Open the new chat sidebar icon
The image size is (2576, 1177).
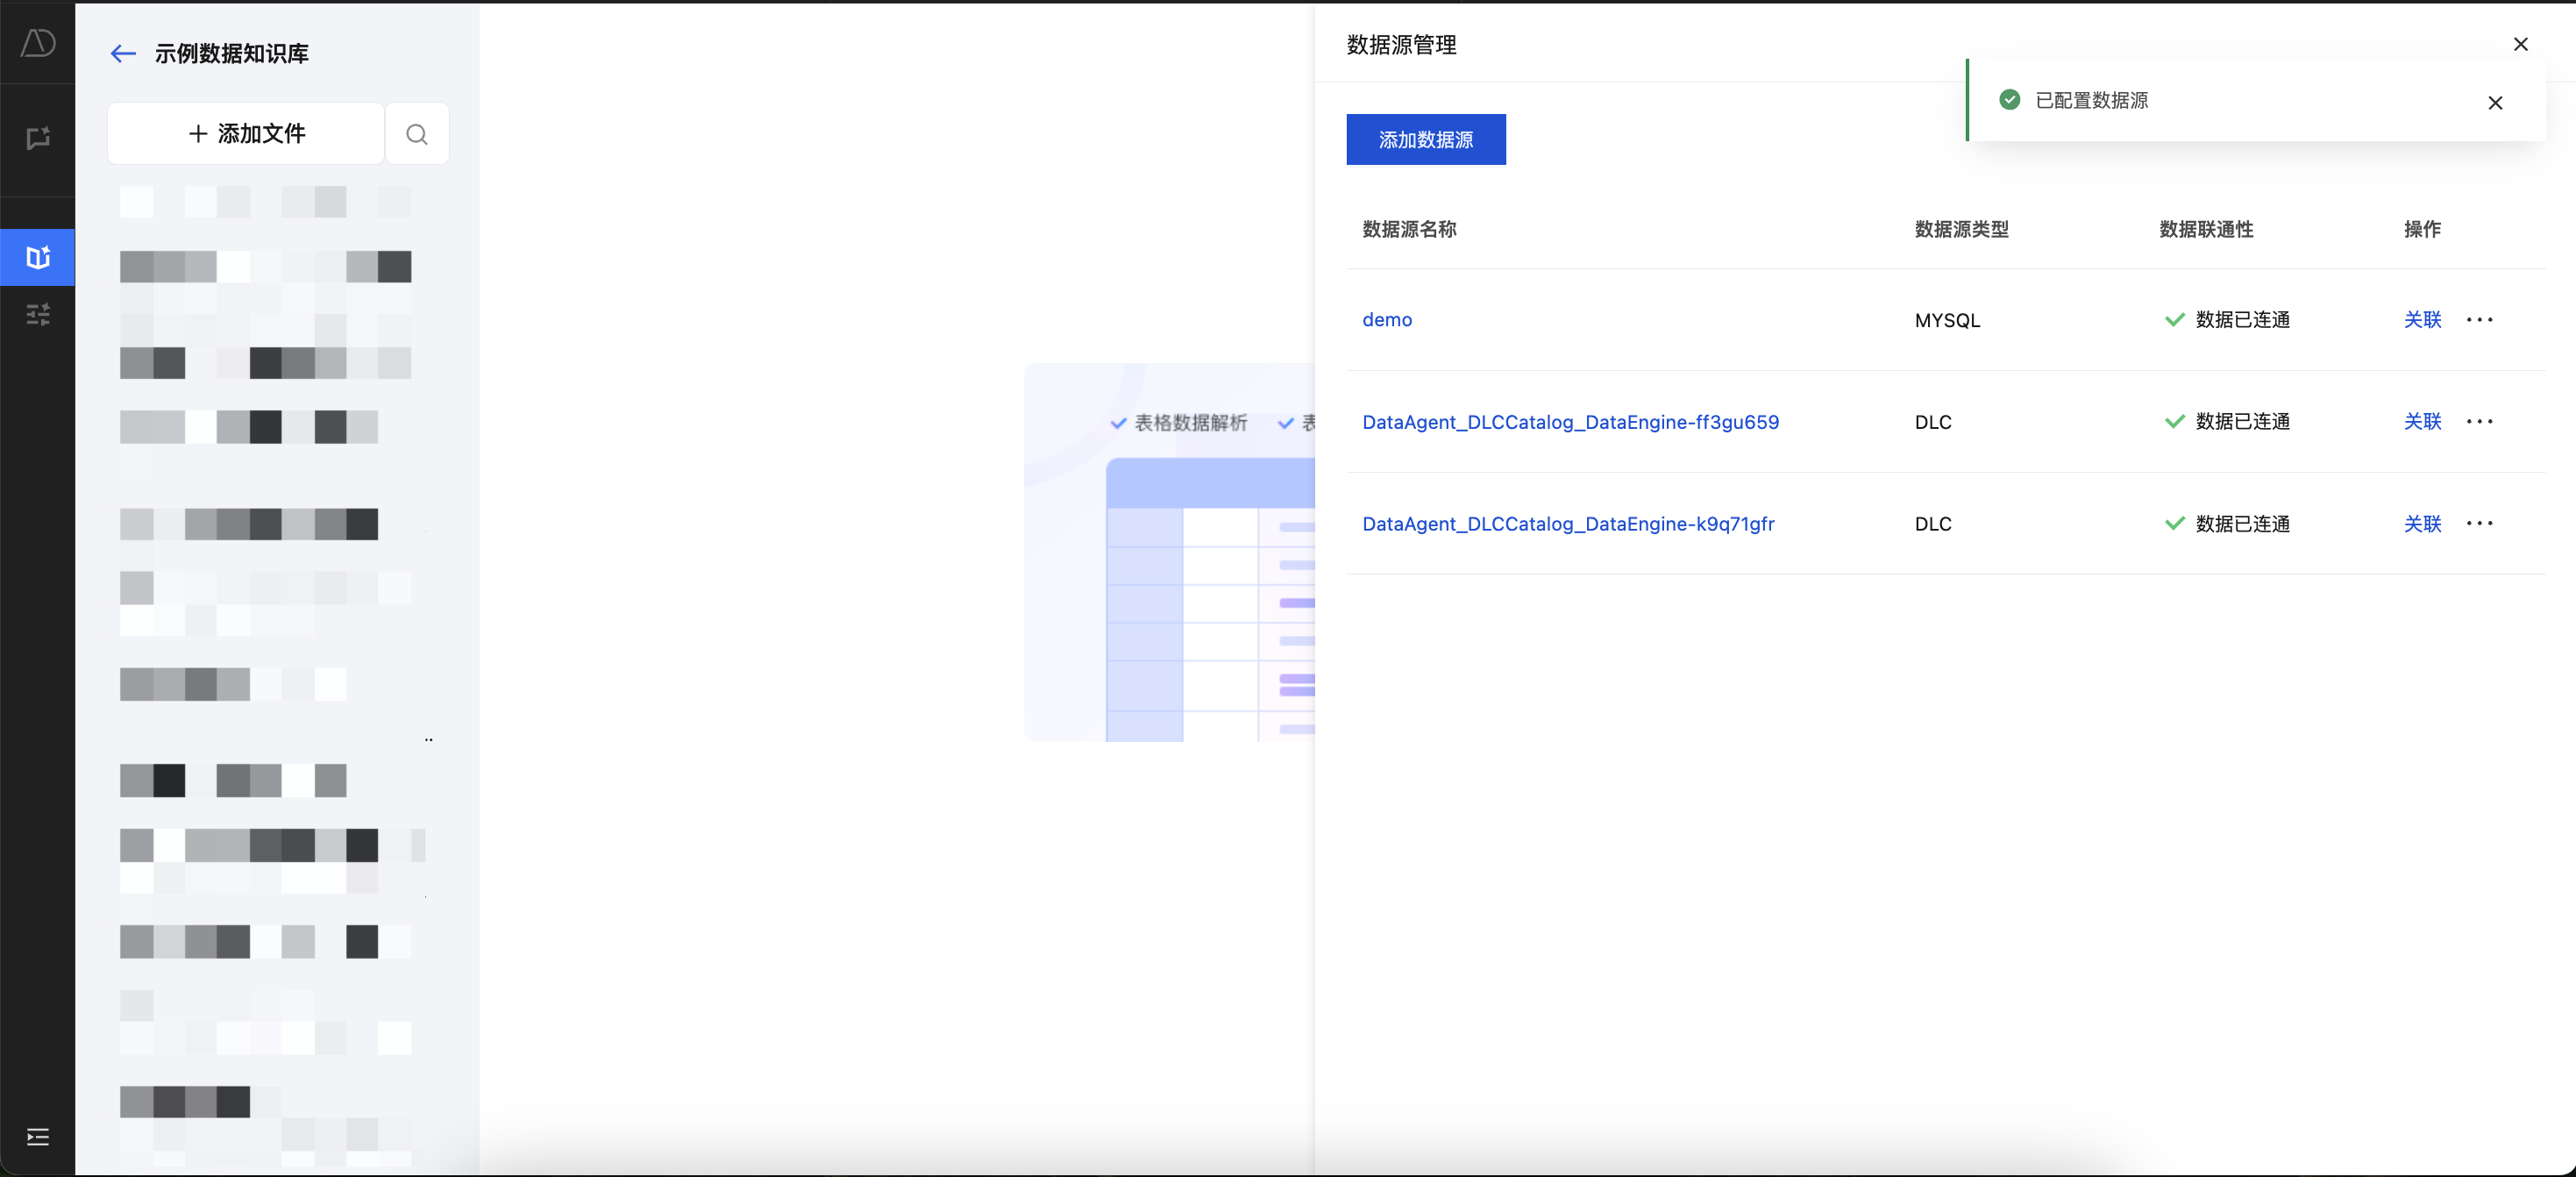38,138
